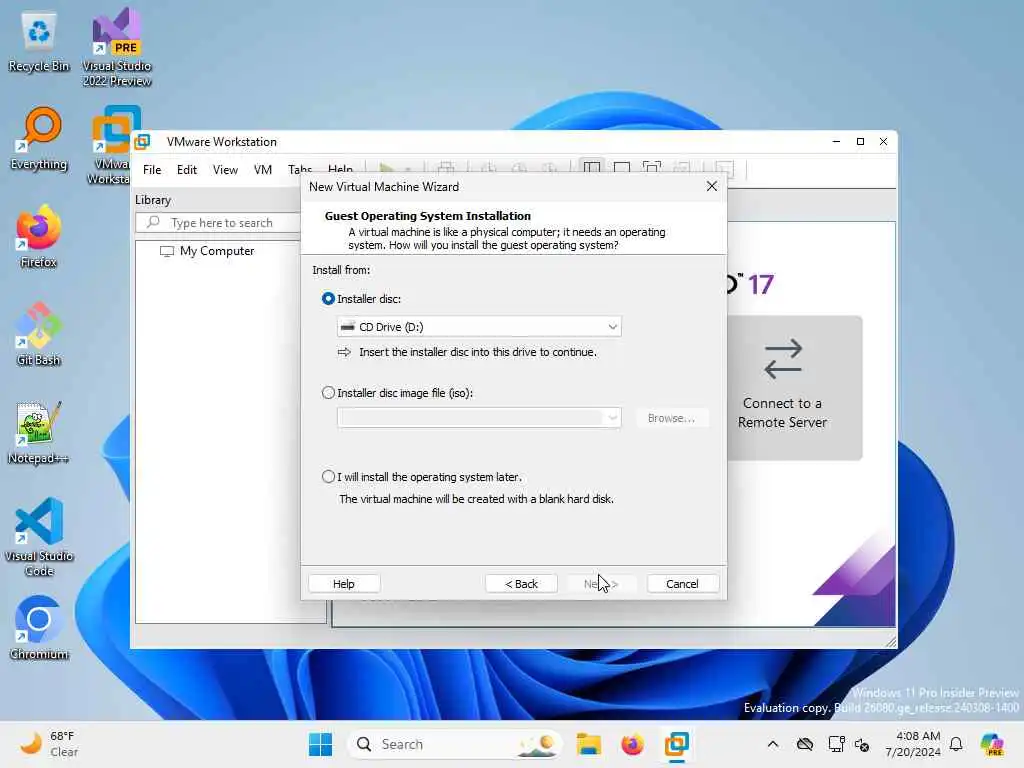Open the View menu
Screen dimensions: 1024x768
click(x=225, y=170)
